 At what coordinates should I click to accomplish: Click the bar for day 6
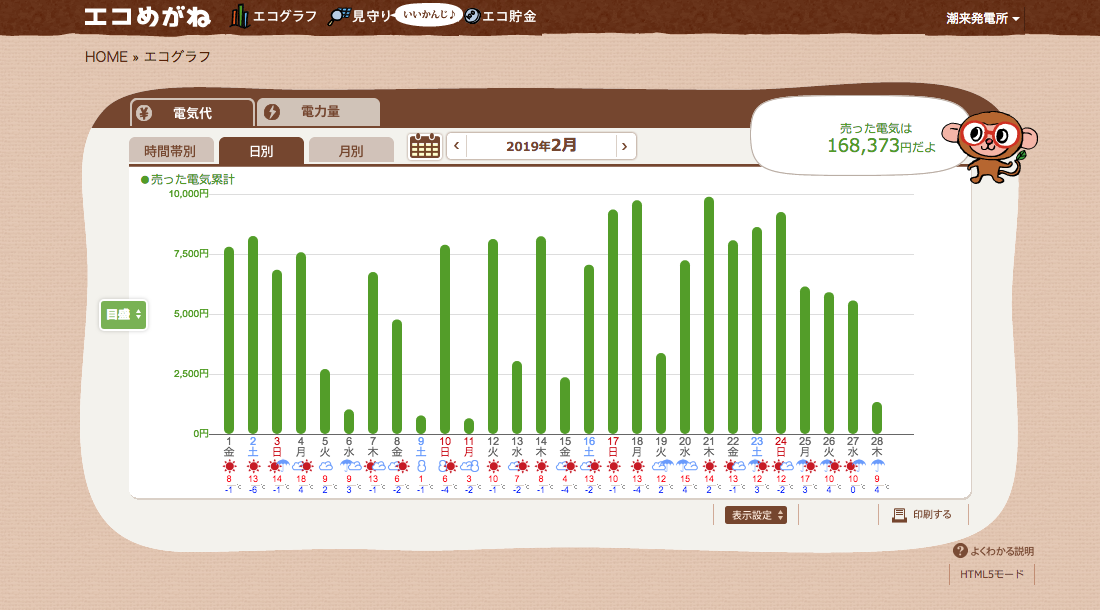pyautogui.click(x=349, y=422)
